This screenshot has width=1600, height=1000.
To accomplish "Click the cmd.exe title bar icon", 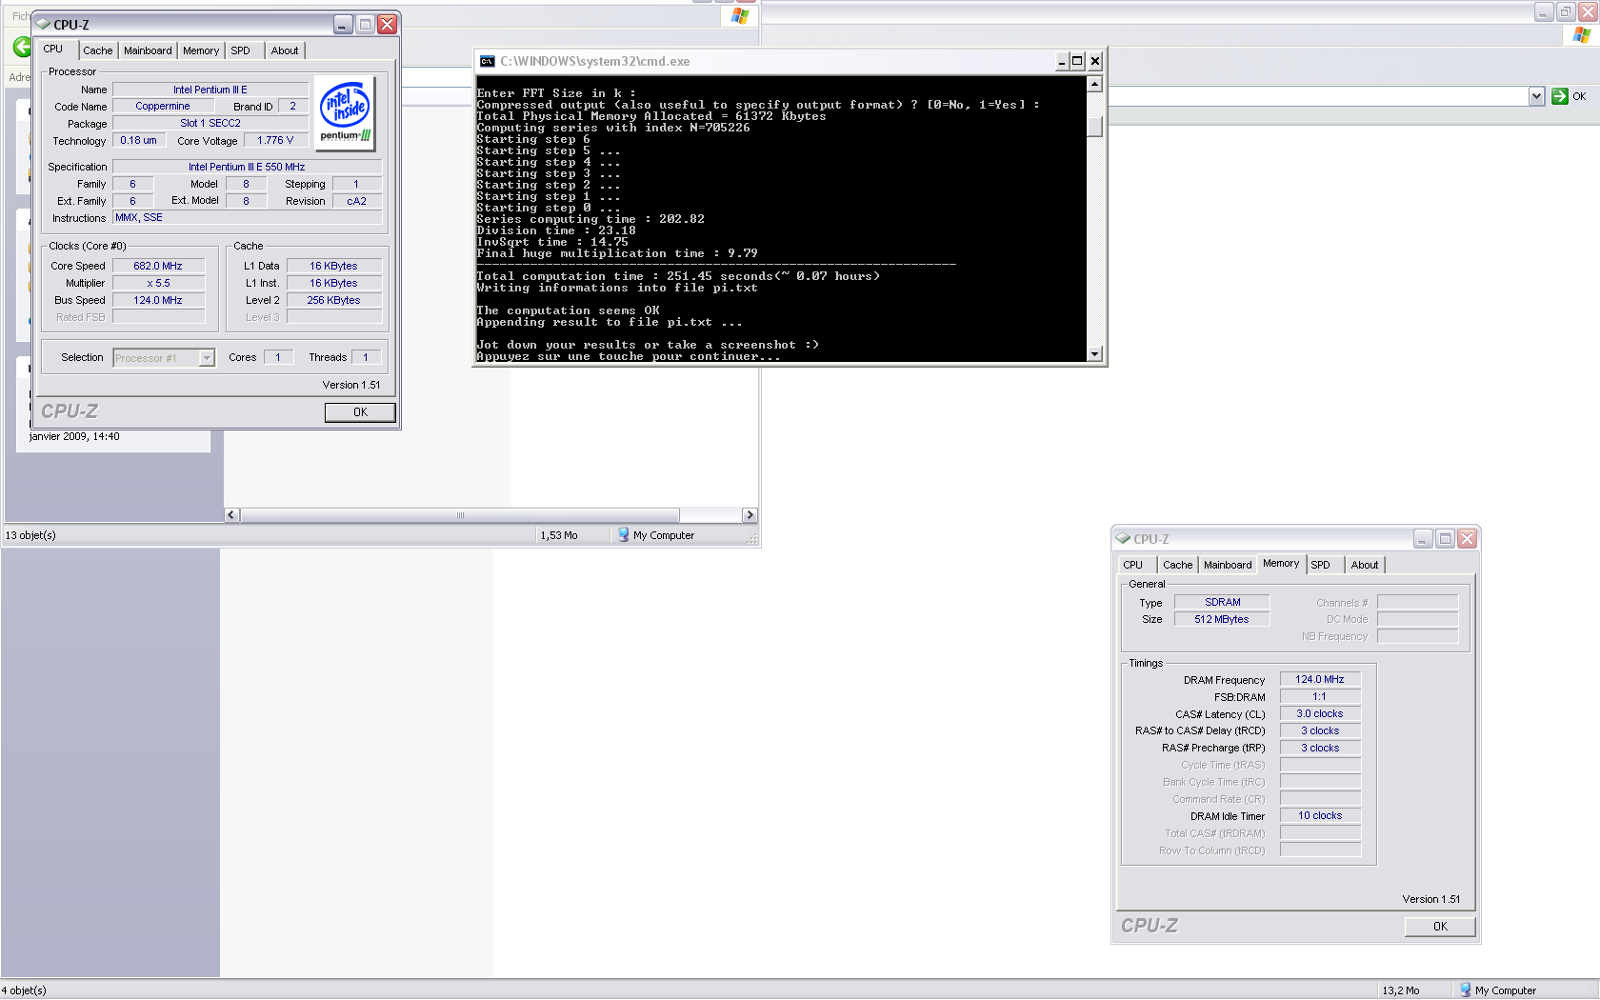I will [487, 61].
